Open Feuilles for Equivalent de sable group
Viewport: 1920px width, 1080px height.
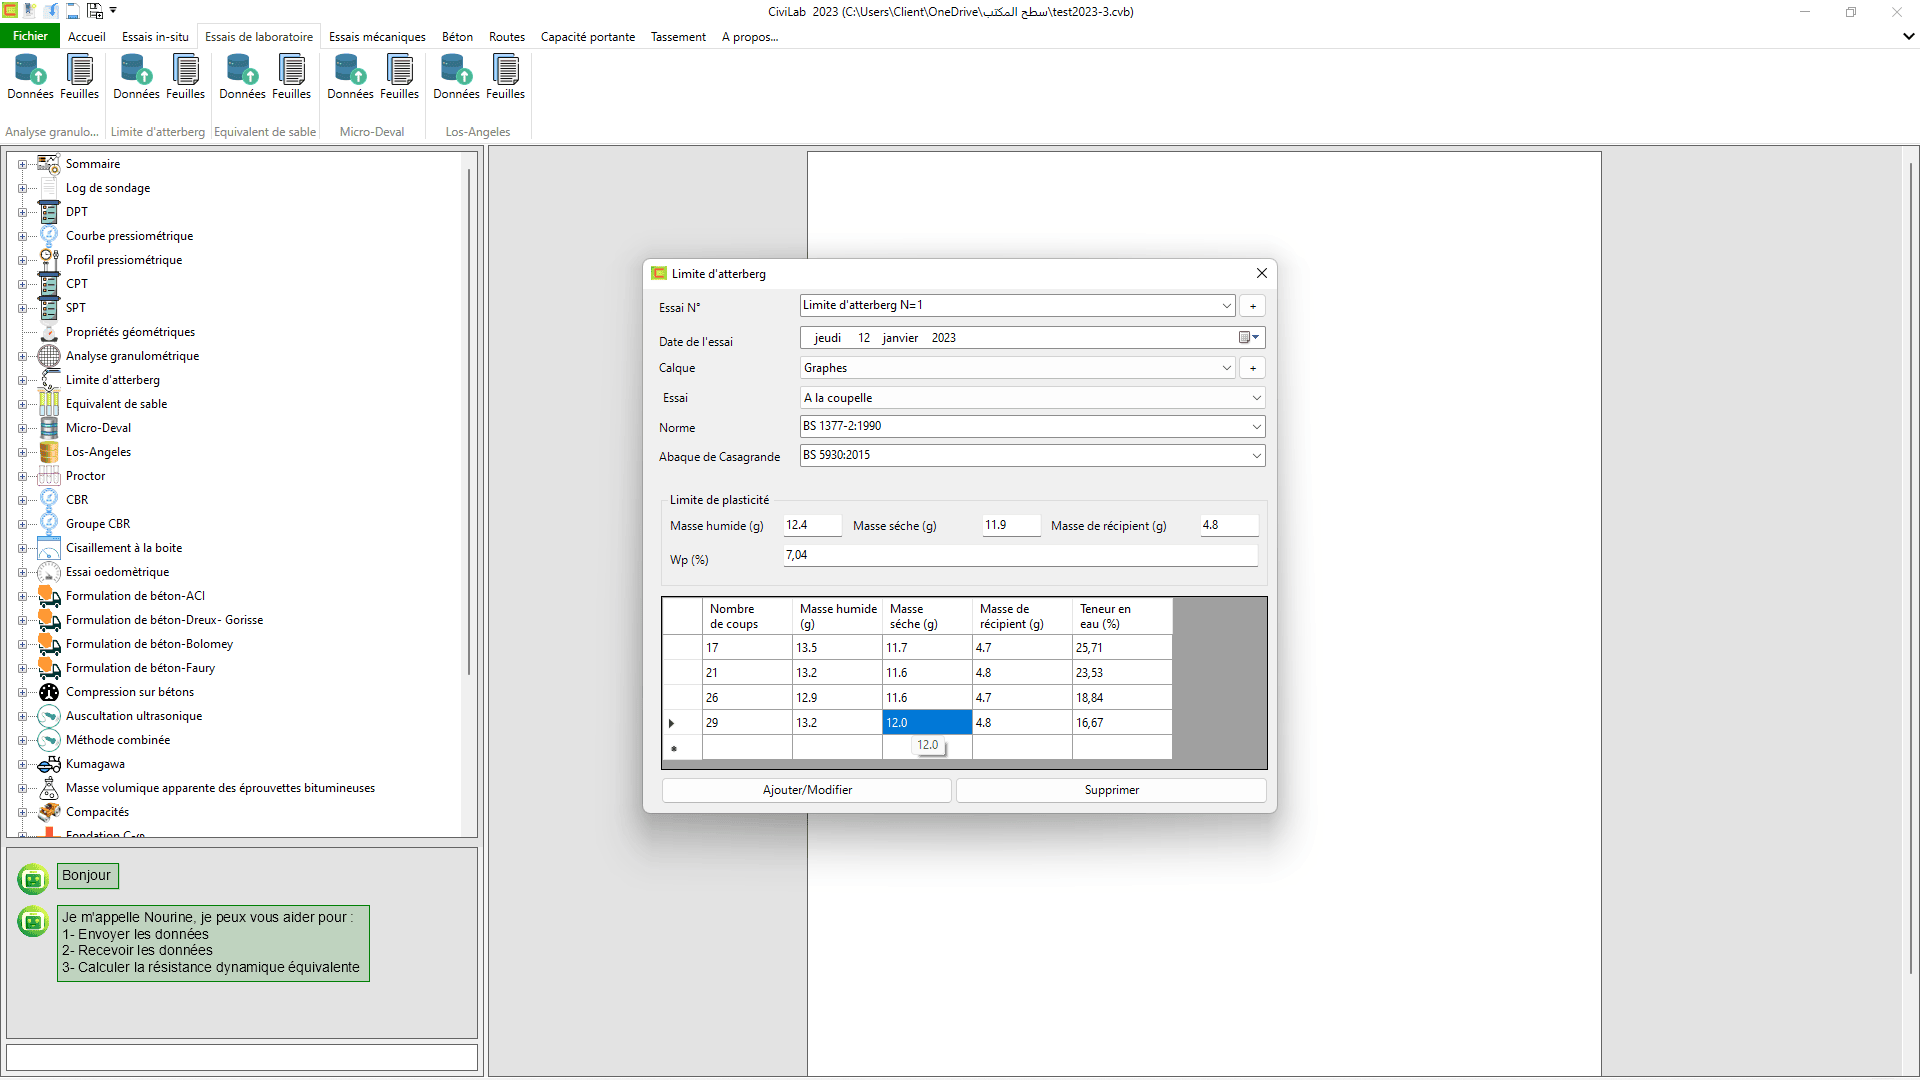(291, 77)
